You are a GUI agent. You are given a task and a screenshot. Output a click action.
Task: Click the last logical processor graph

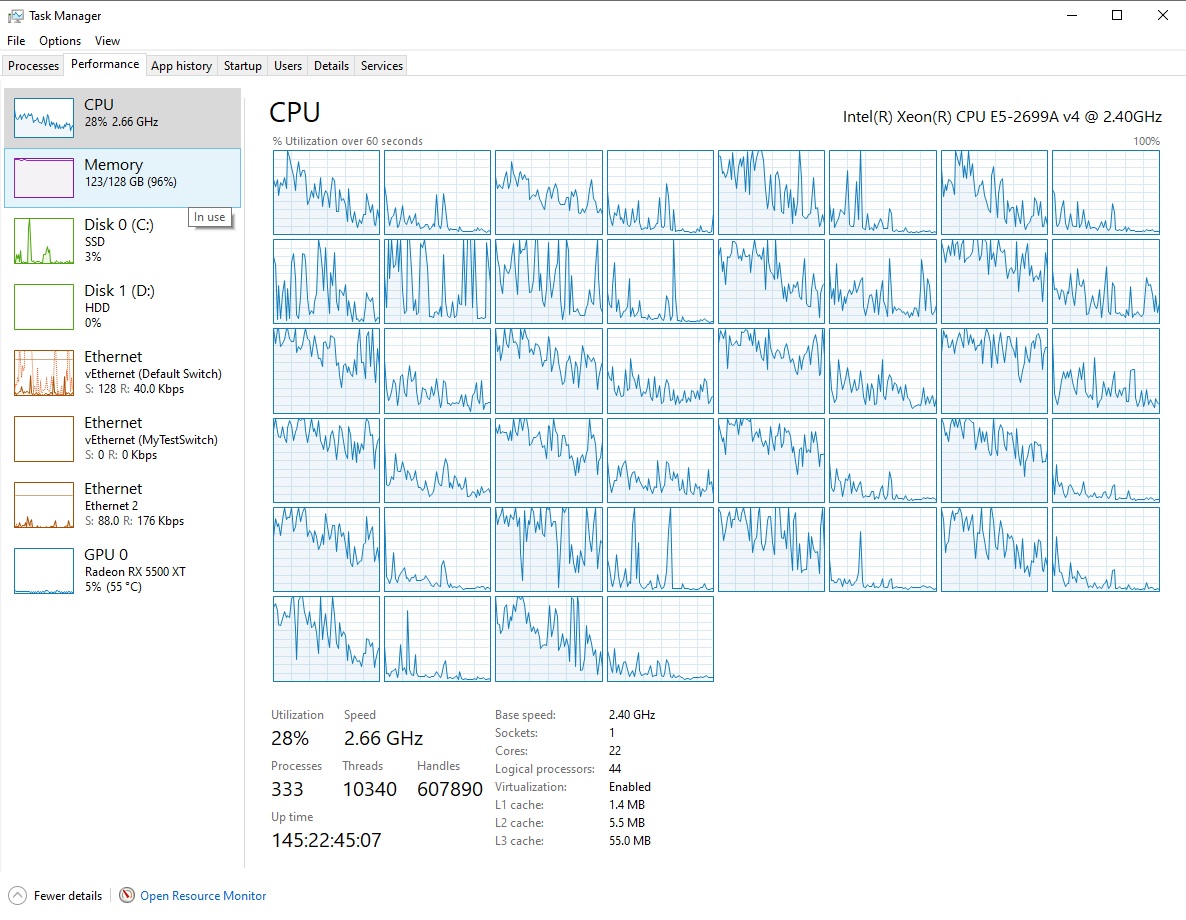point(660,639)
